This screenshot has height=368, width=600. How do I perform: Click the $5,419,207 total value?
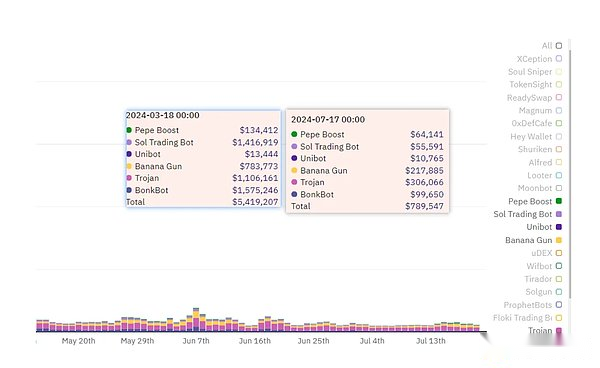click(x=255, y=202)
